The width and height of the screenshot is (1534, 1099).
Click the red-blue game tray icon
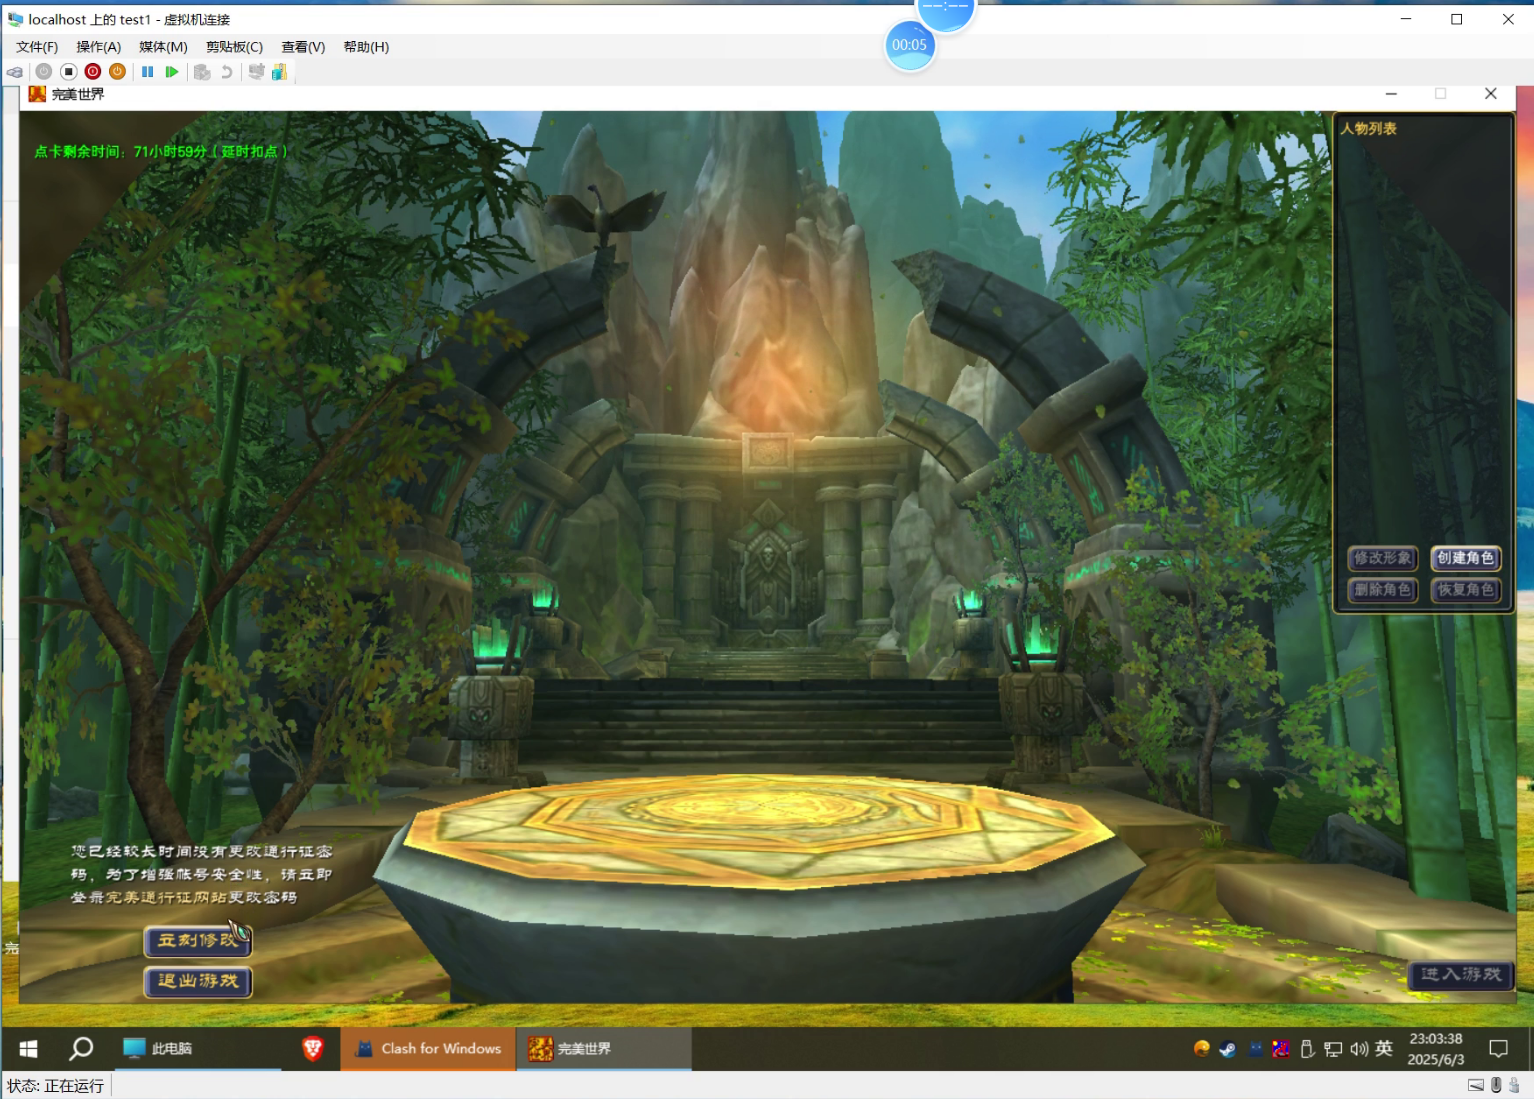pyautogui.click(x=1281, y=1048)
